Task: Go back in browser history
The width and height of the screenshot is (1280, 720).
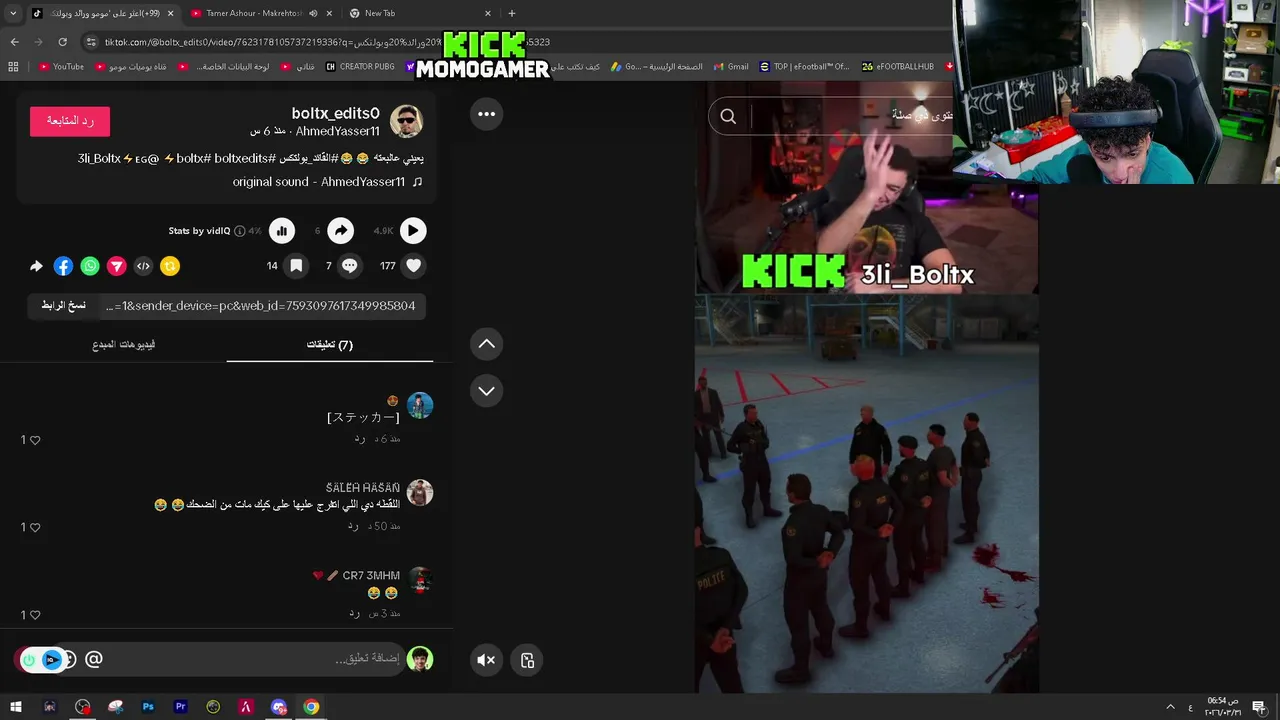Action: [x=14, y=42]
